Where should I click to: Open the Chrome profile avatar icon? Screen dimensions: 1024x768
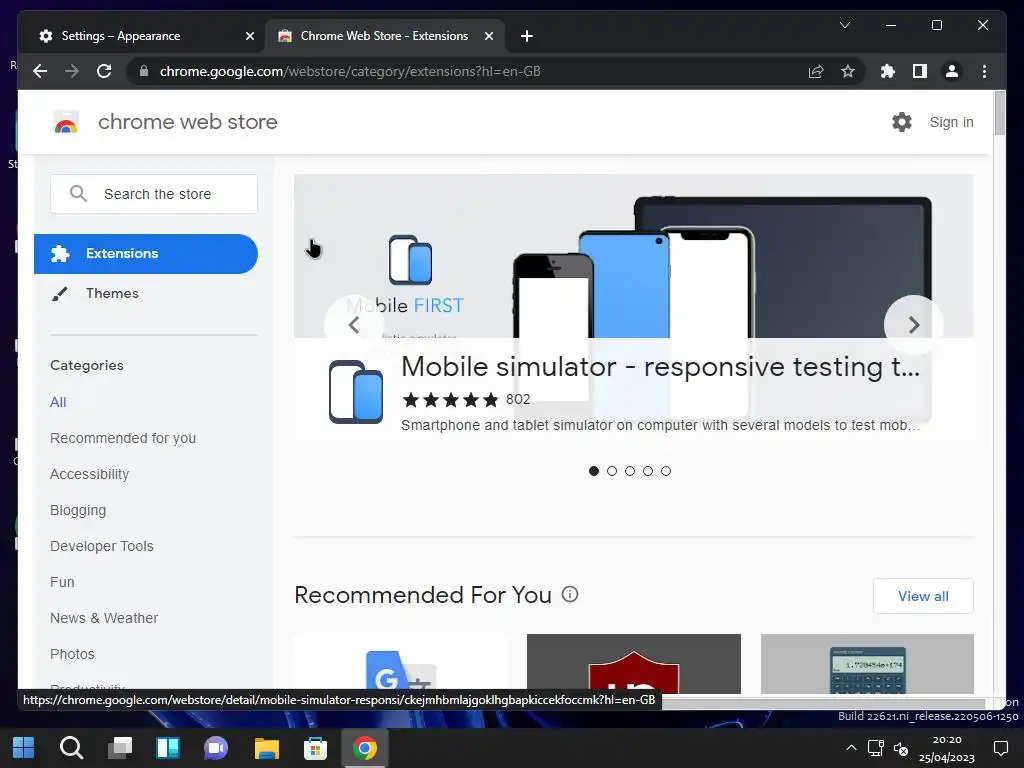(952, 71)
